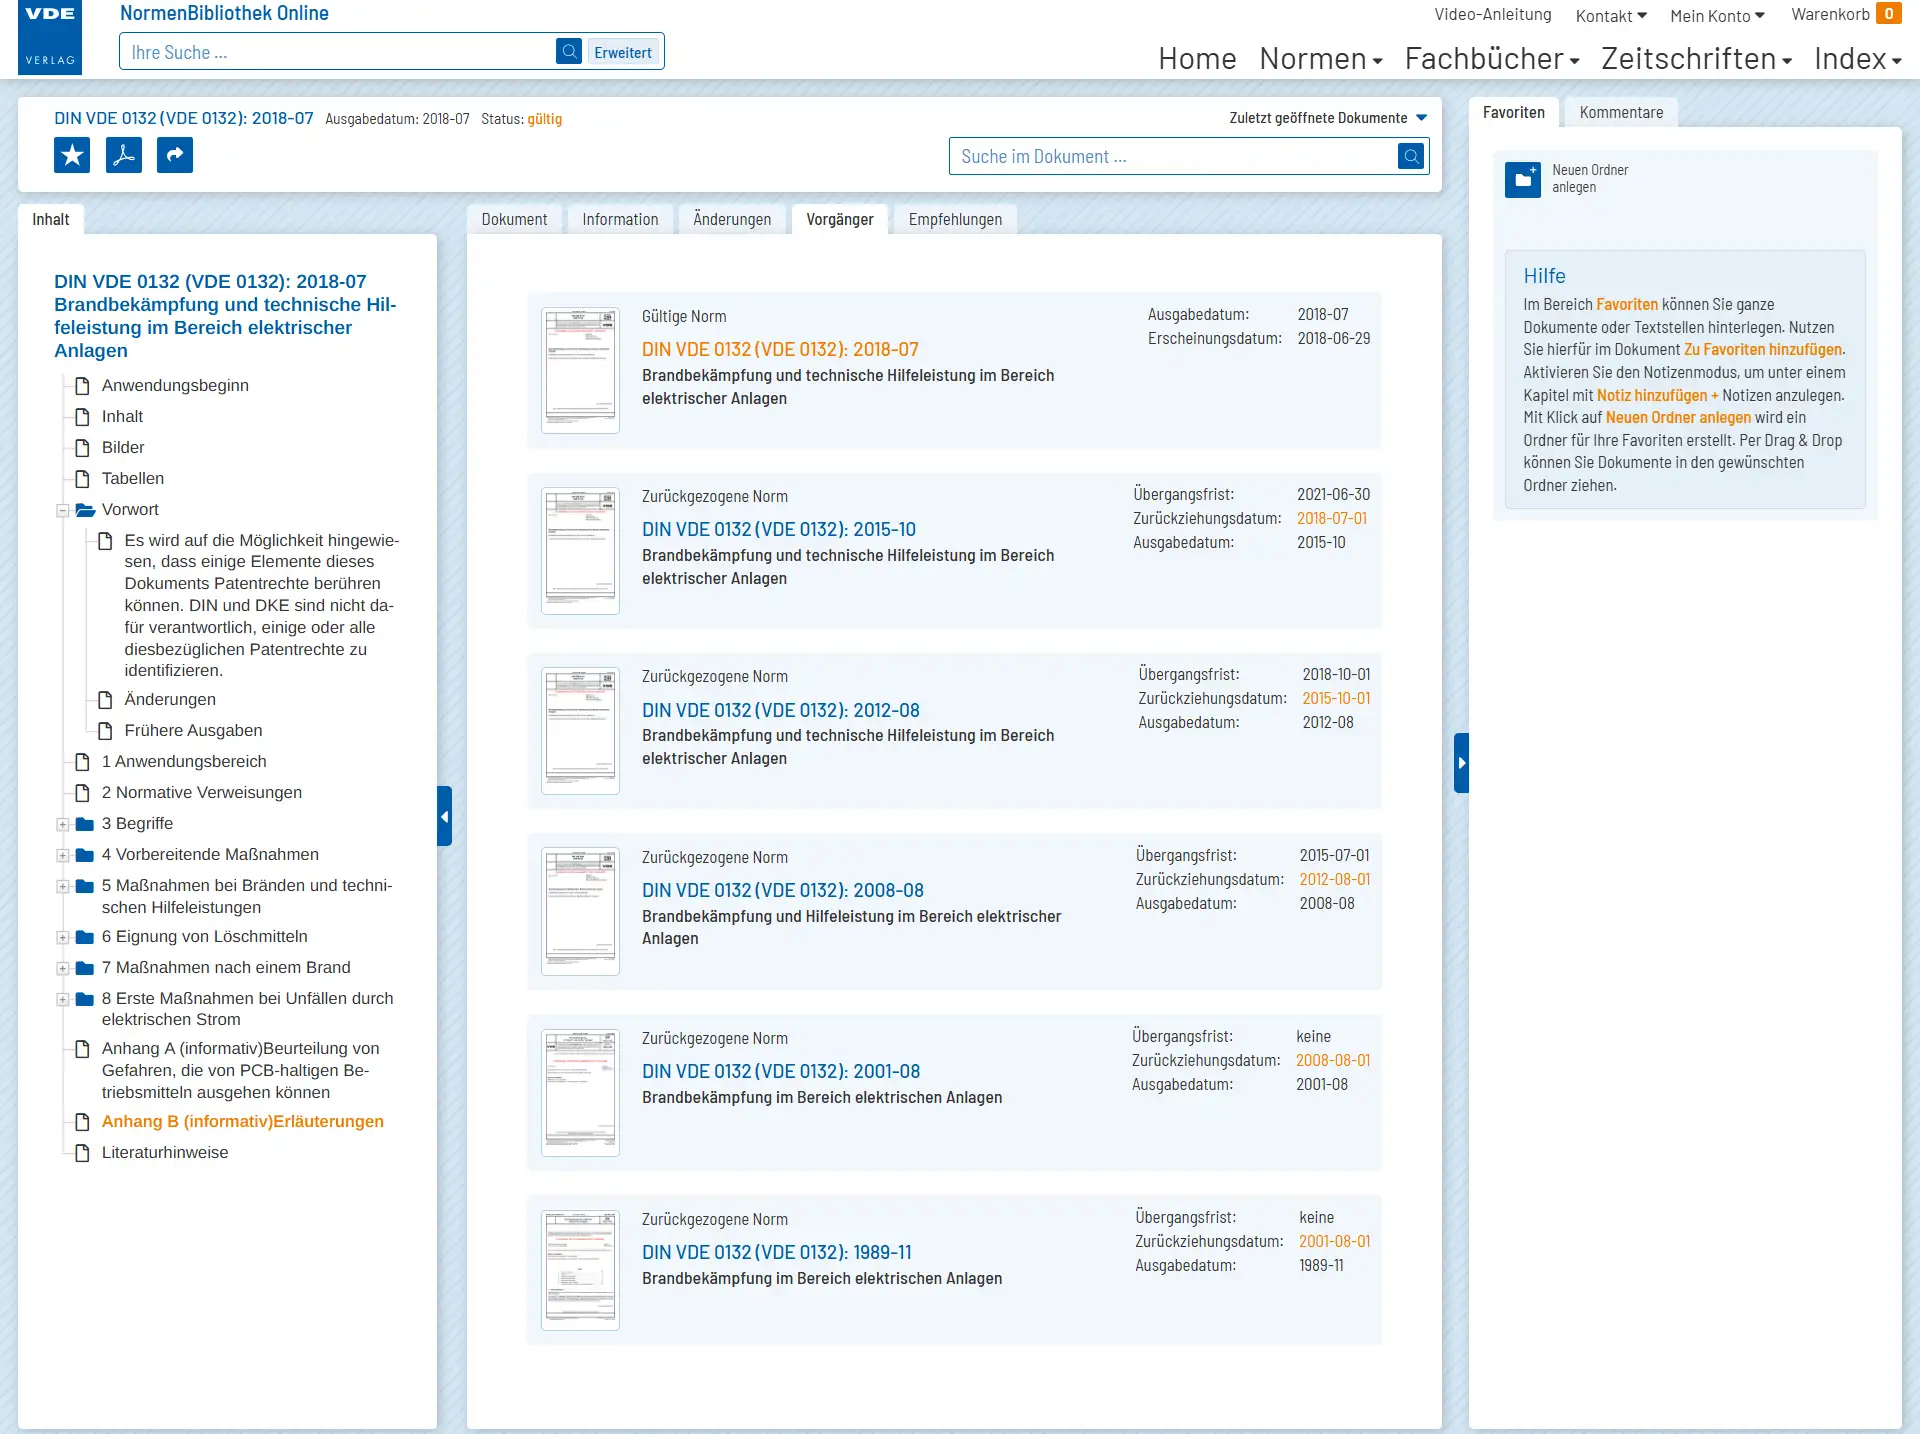Screen dimensions: 1920x1434
Task: Switch to the Kommentare tab
Action: coord(1620,112)
